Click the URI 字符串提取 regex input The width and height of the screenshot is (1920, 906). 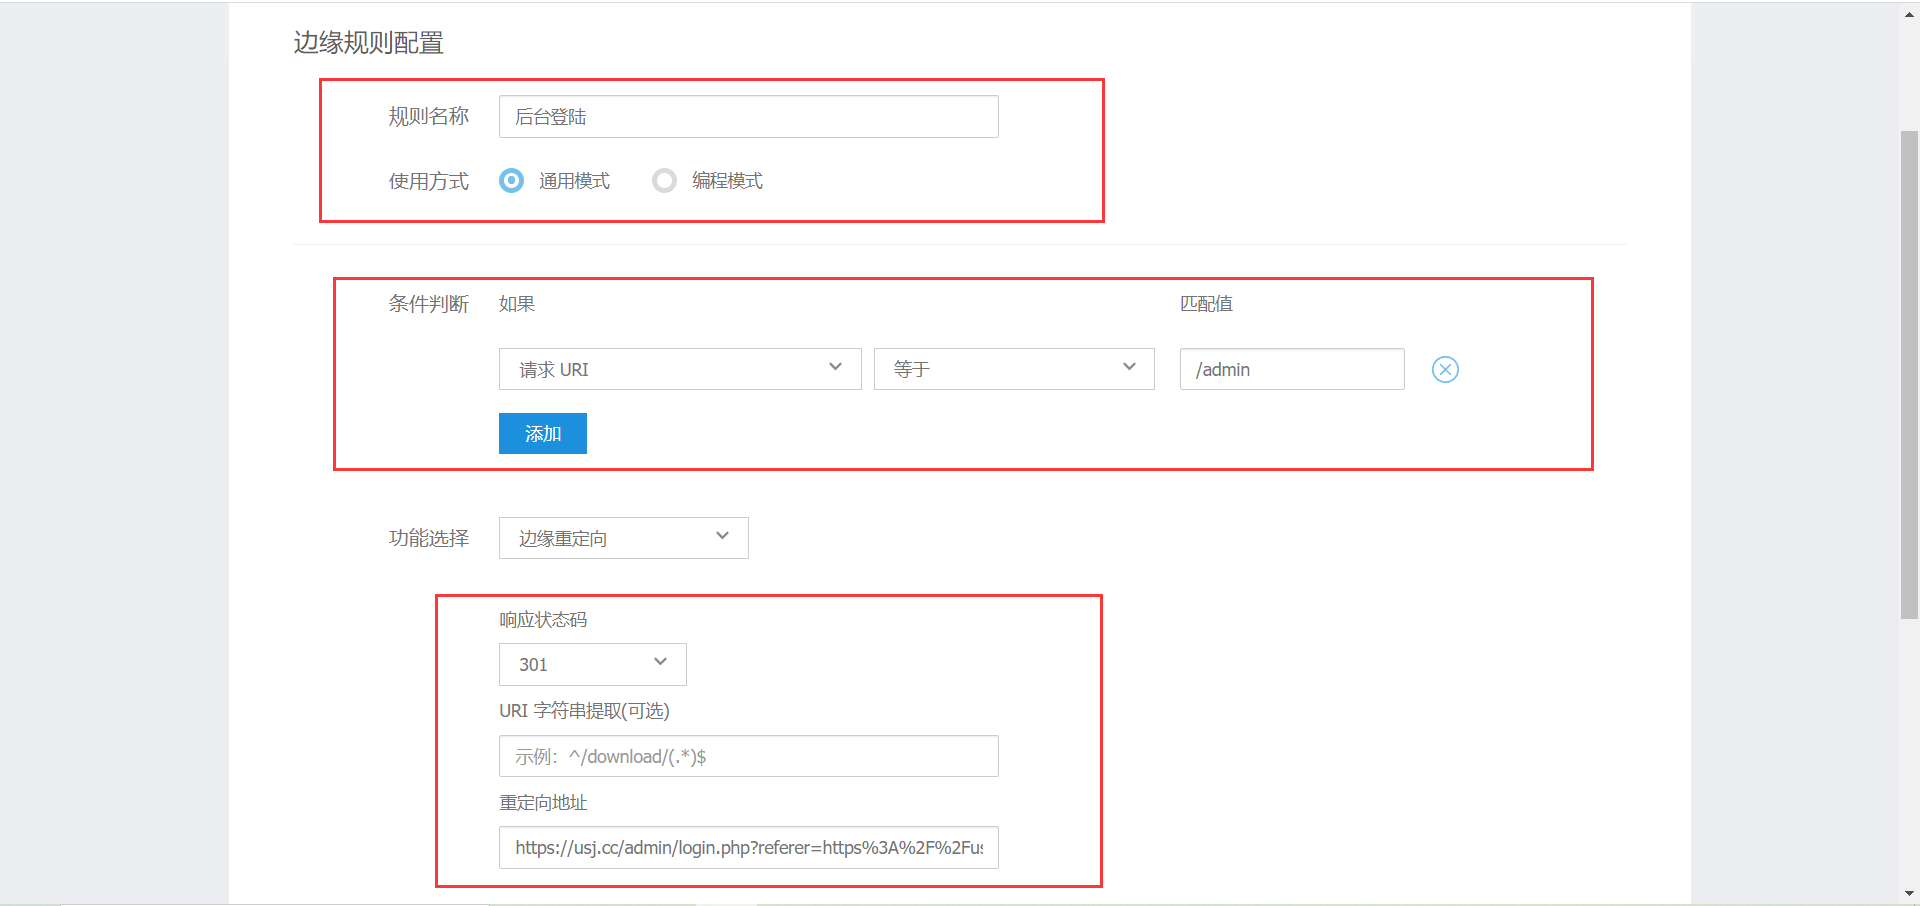tap(748, 756)
